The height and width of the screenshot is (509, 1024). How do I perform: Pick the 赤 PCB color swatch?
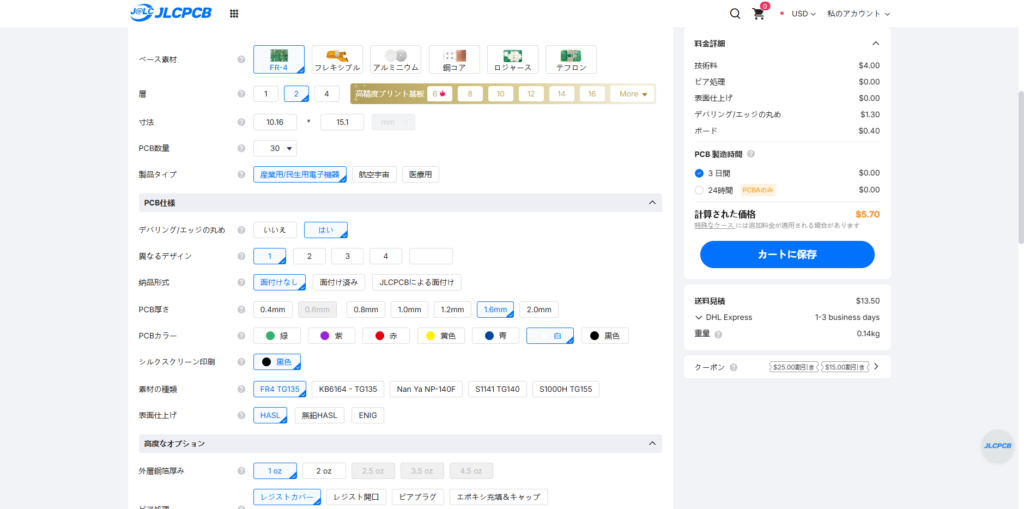click(385, 336)
